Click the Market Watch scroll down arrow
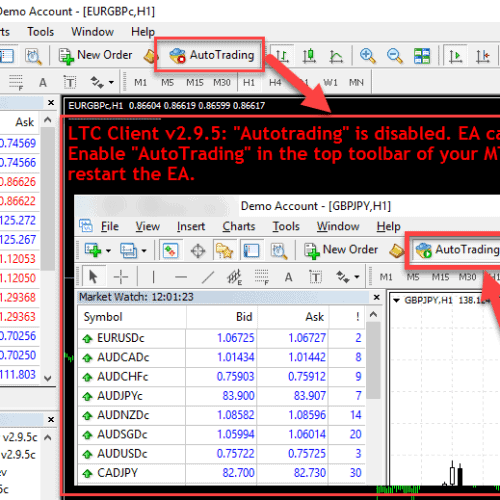 click(48, 378)
